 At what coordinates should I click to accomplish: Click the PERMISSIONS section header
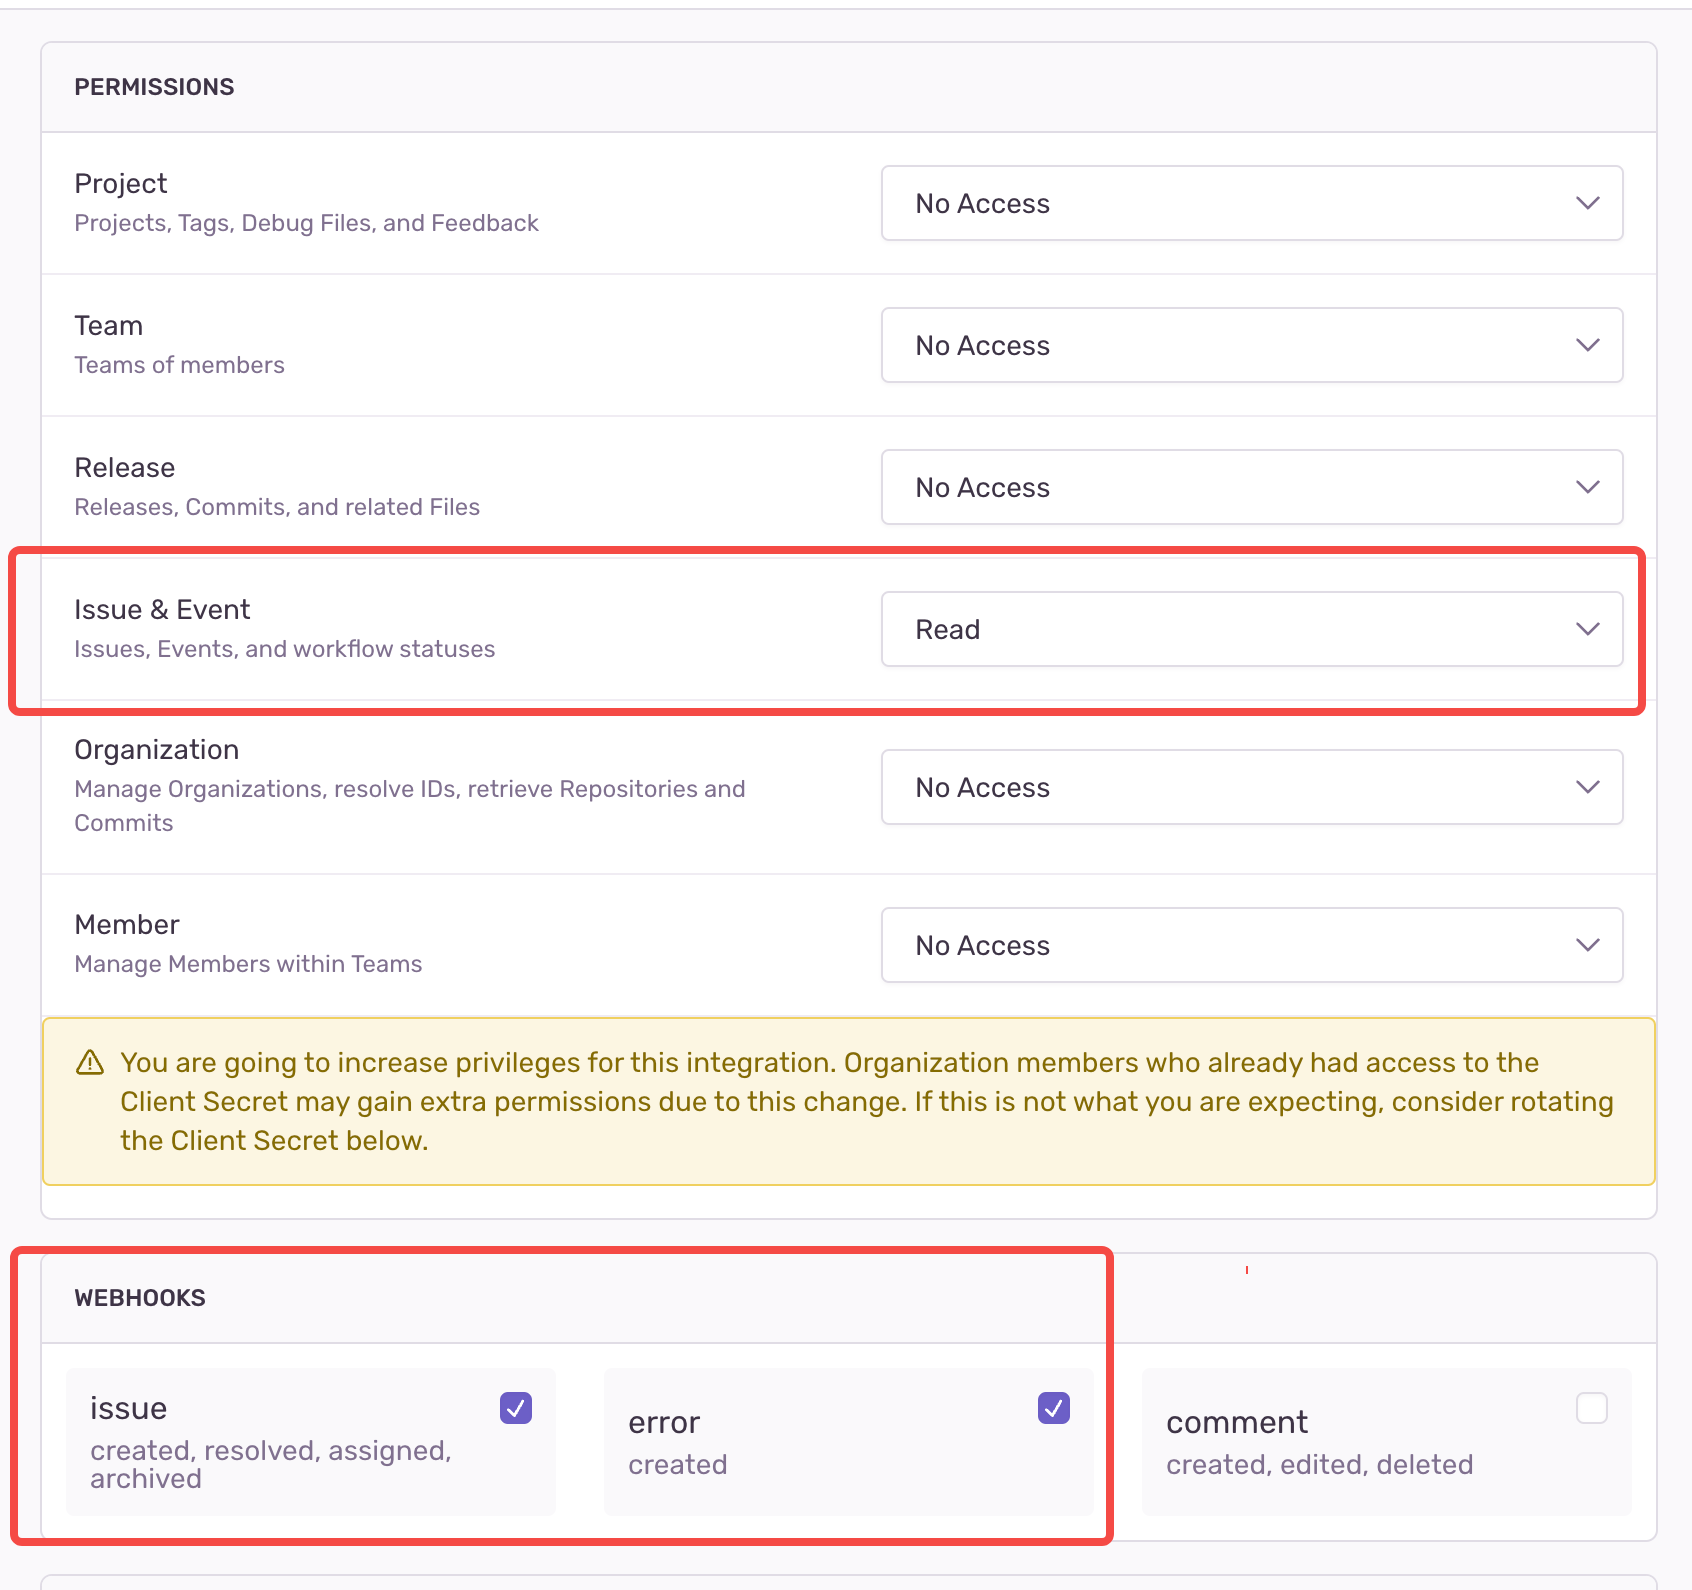154,87
